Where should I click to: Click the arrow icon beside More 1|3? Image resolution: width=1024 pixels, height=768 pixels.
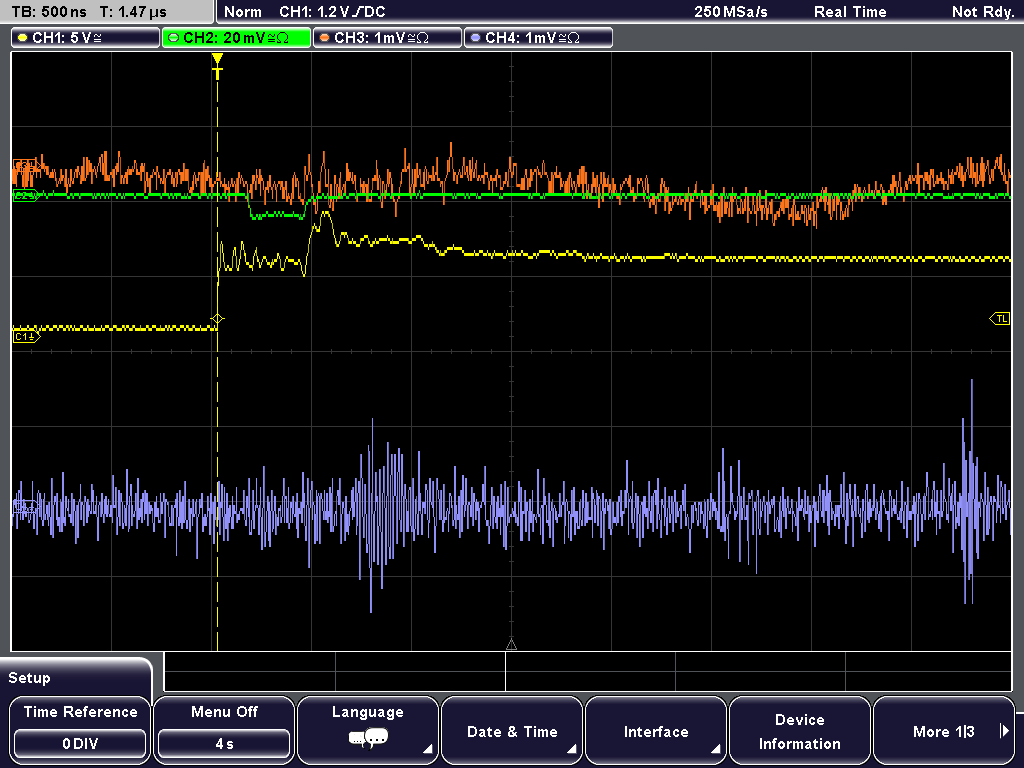pos(1004,731)
